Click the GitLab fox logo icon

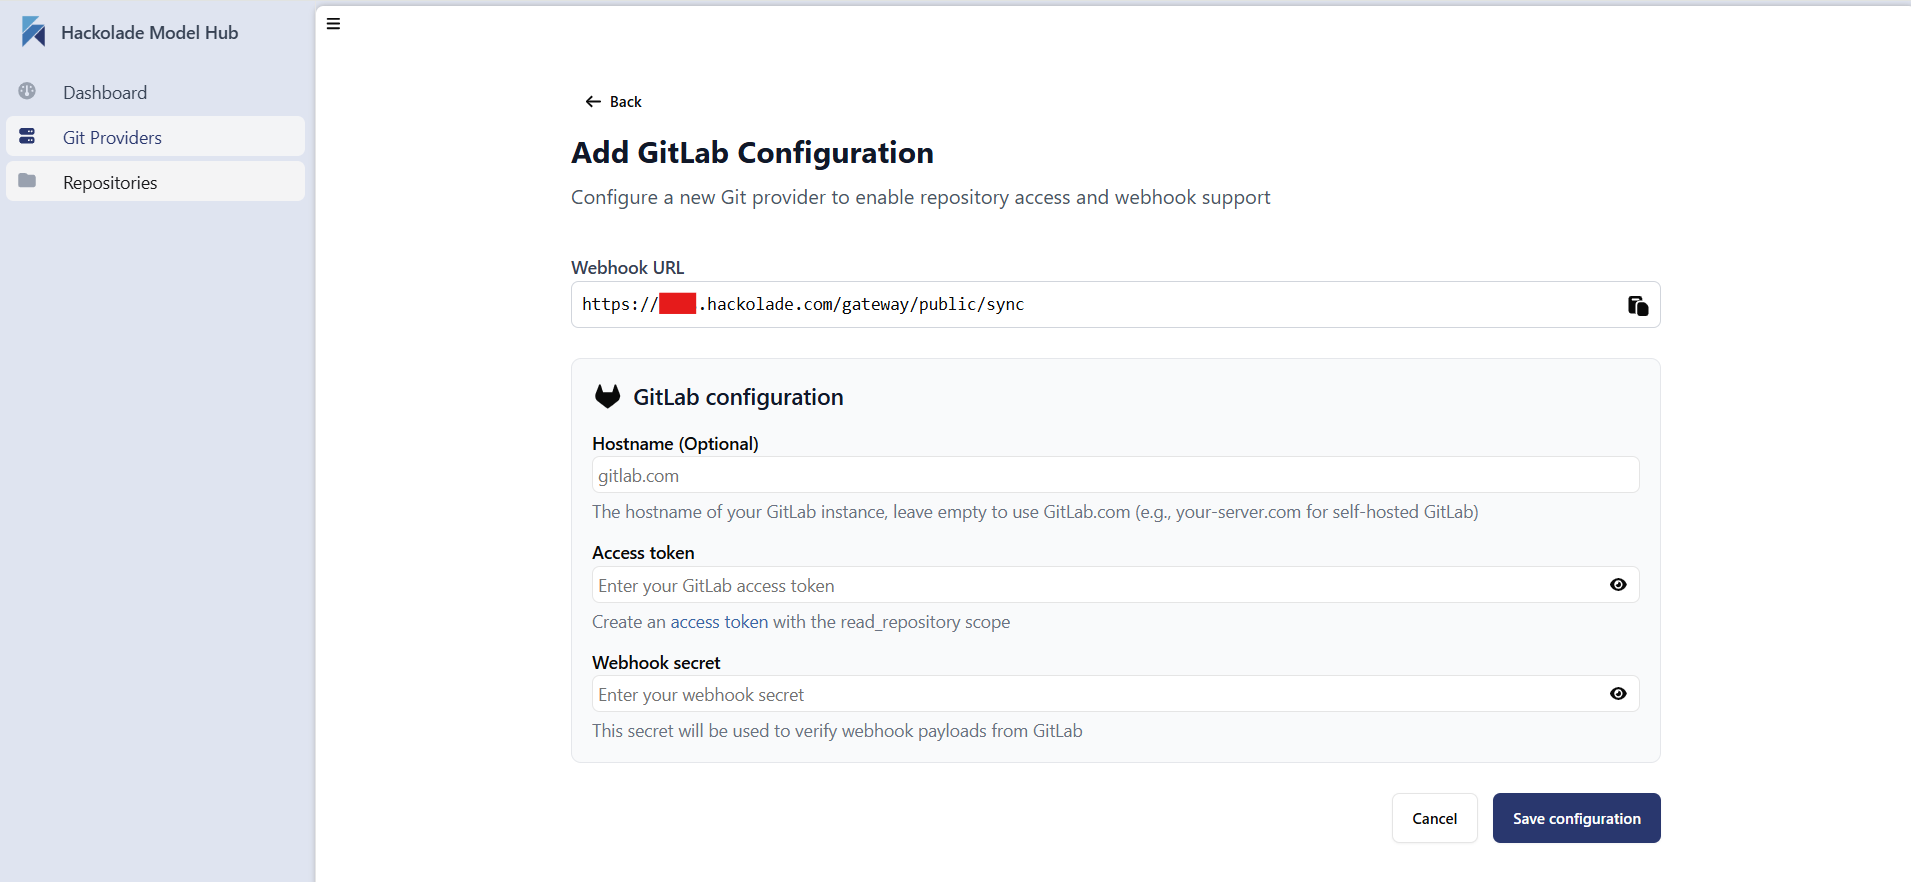(608, 395)
